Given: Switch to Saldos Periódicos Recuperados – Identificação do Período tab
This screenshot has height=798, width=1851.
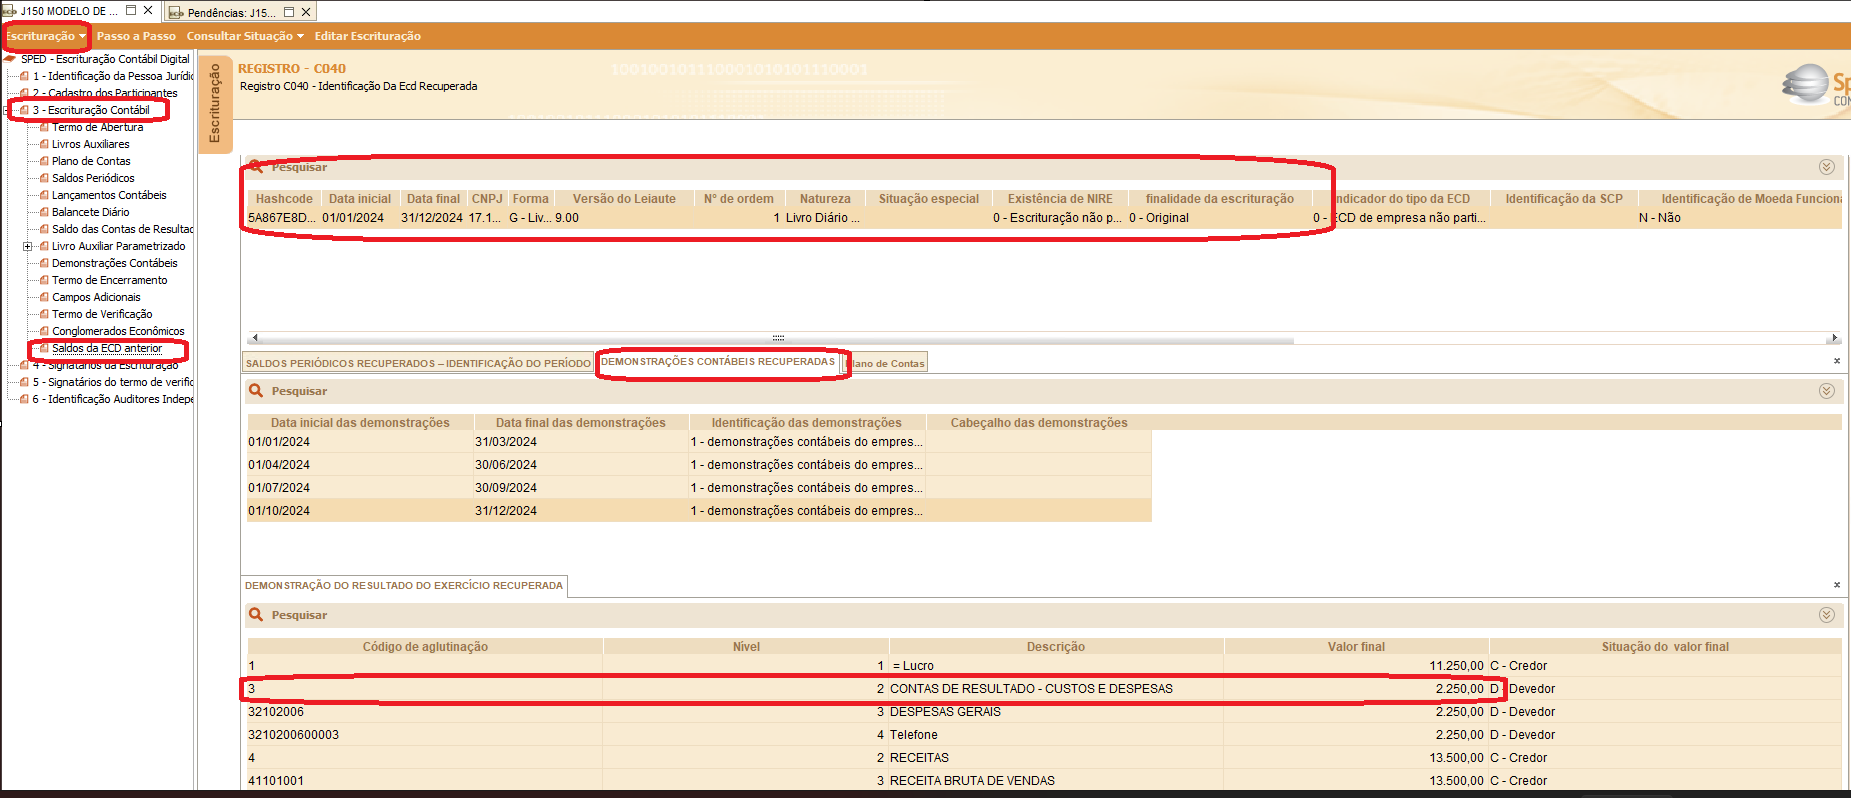Looking at the screenshot, I should coord(418,363).
